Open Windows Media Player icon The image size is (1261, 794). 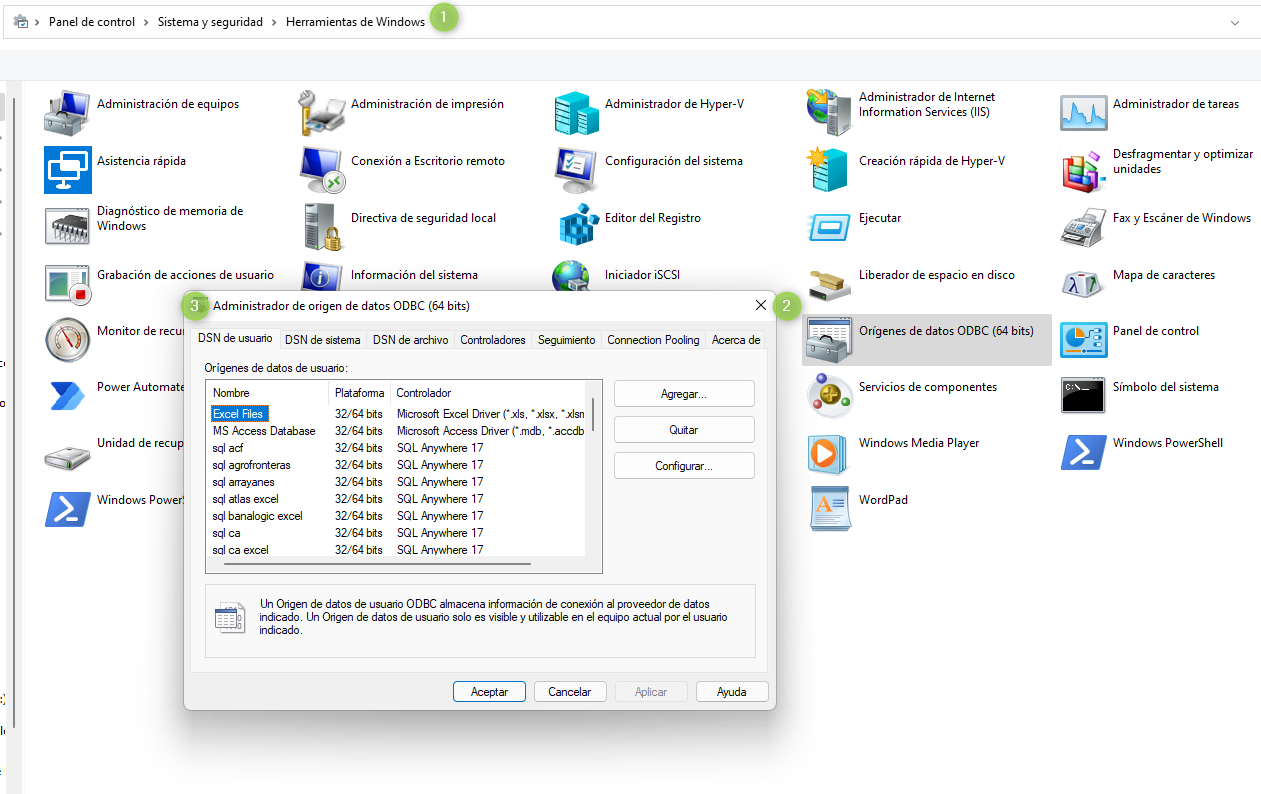[x=830, y=453]
